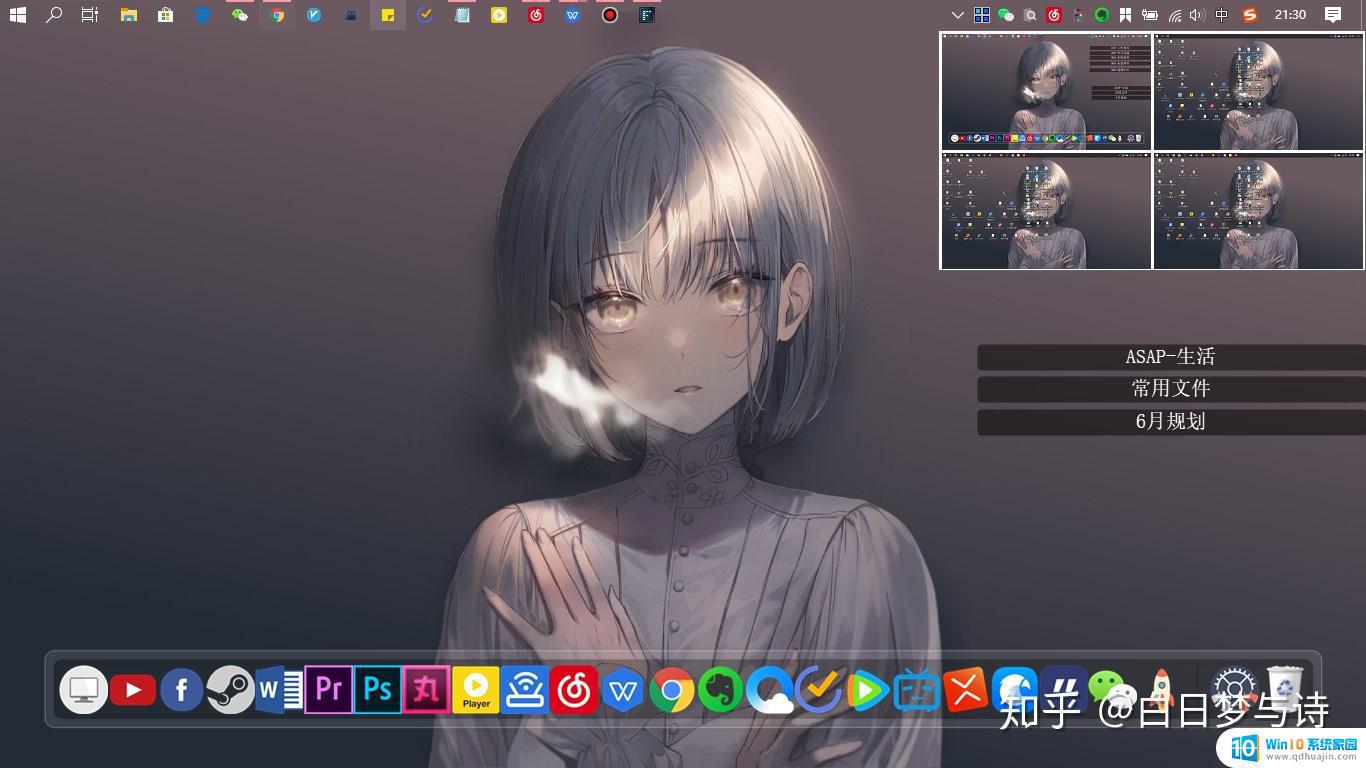The height and width of the screenshot is (768, 1366).
Task: Toggle Chinese 中 input mode indicator
Action: 1222,15
